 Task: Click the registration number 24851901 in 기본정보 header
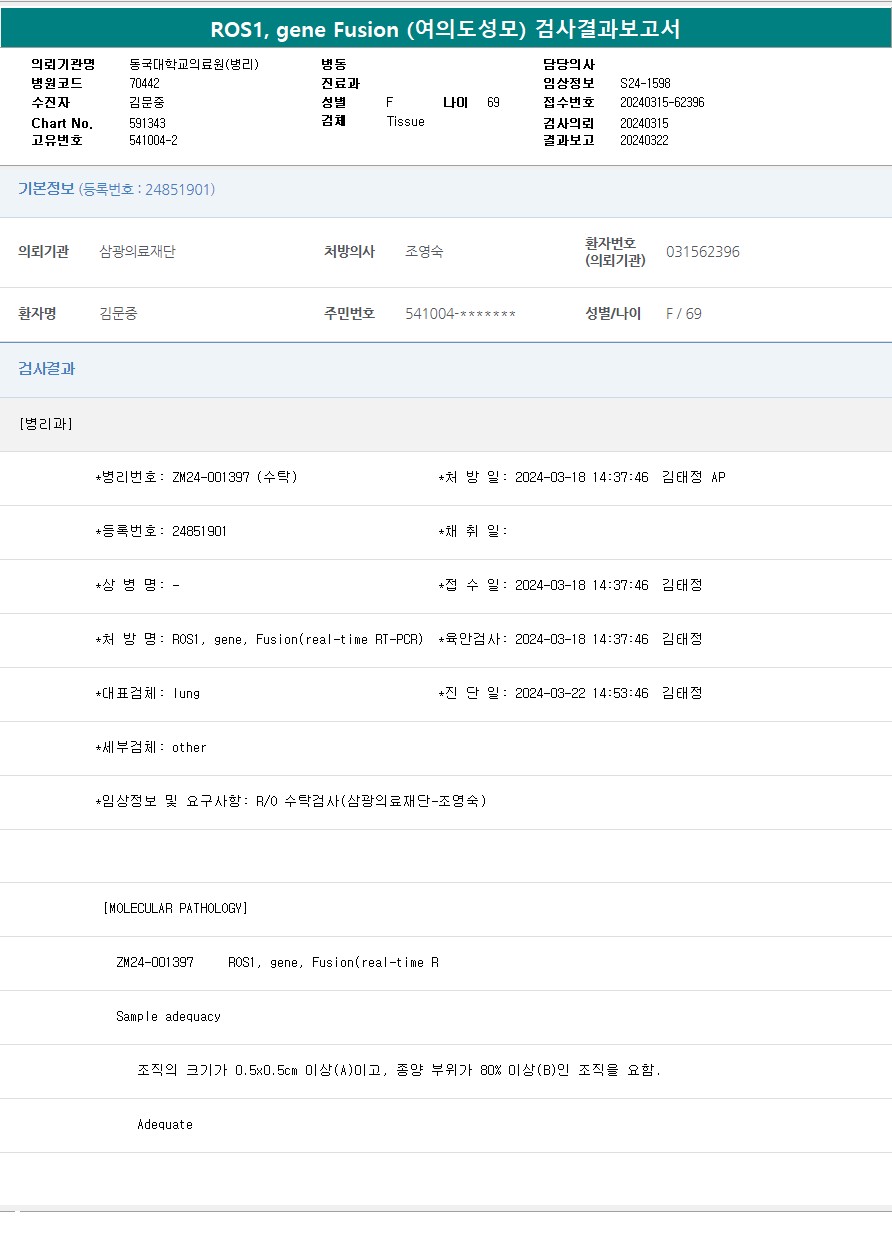coord(179,190)
